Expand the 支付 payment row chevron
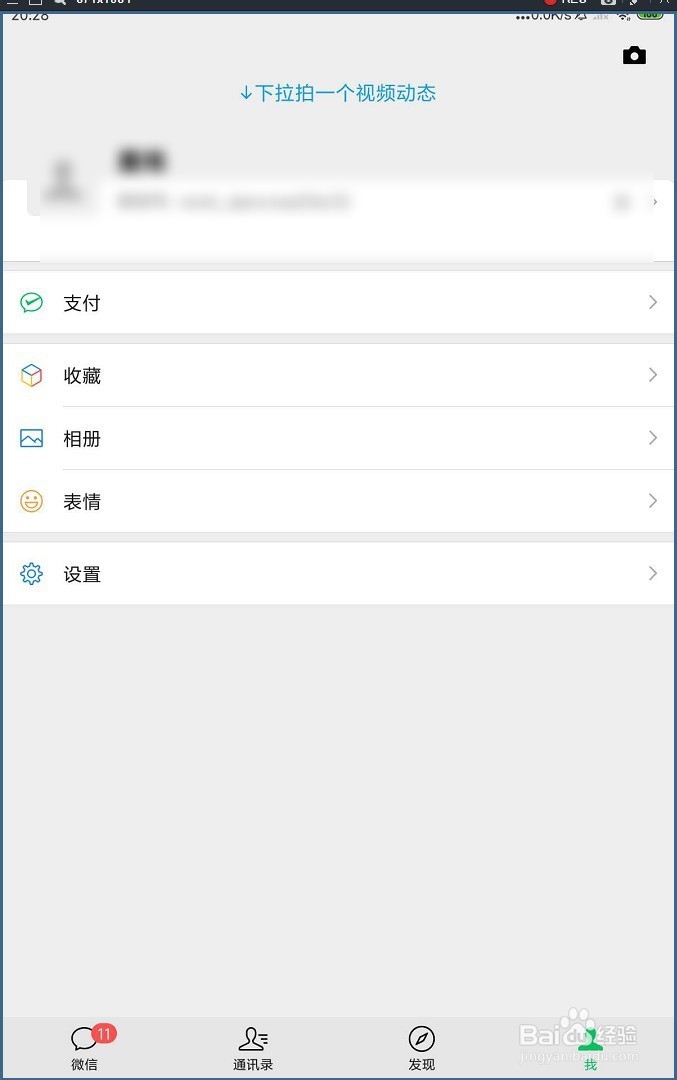Screen dimensions: 677x1080 653,302
